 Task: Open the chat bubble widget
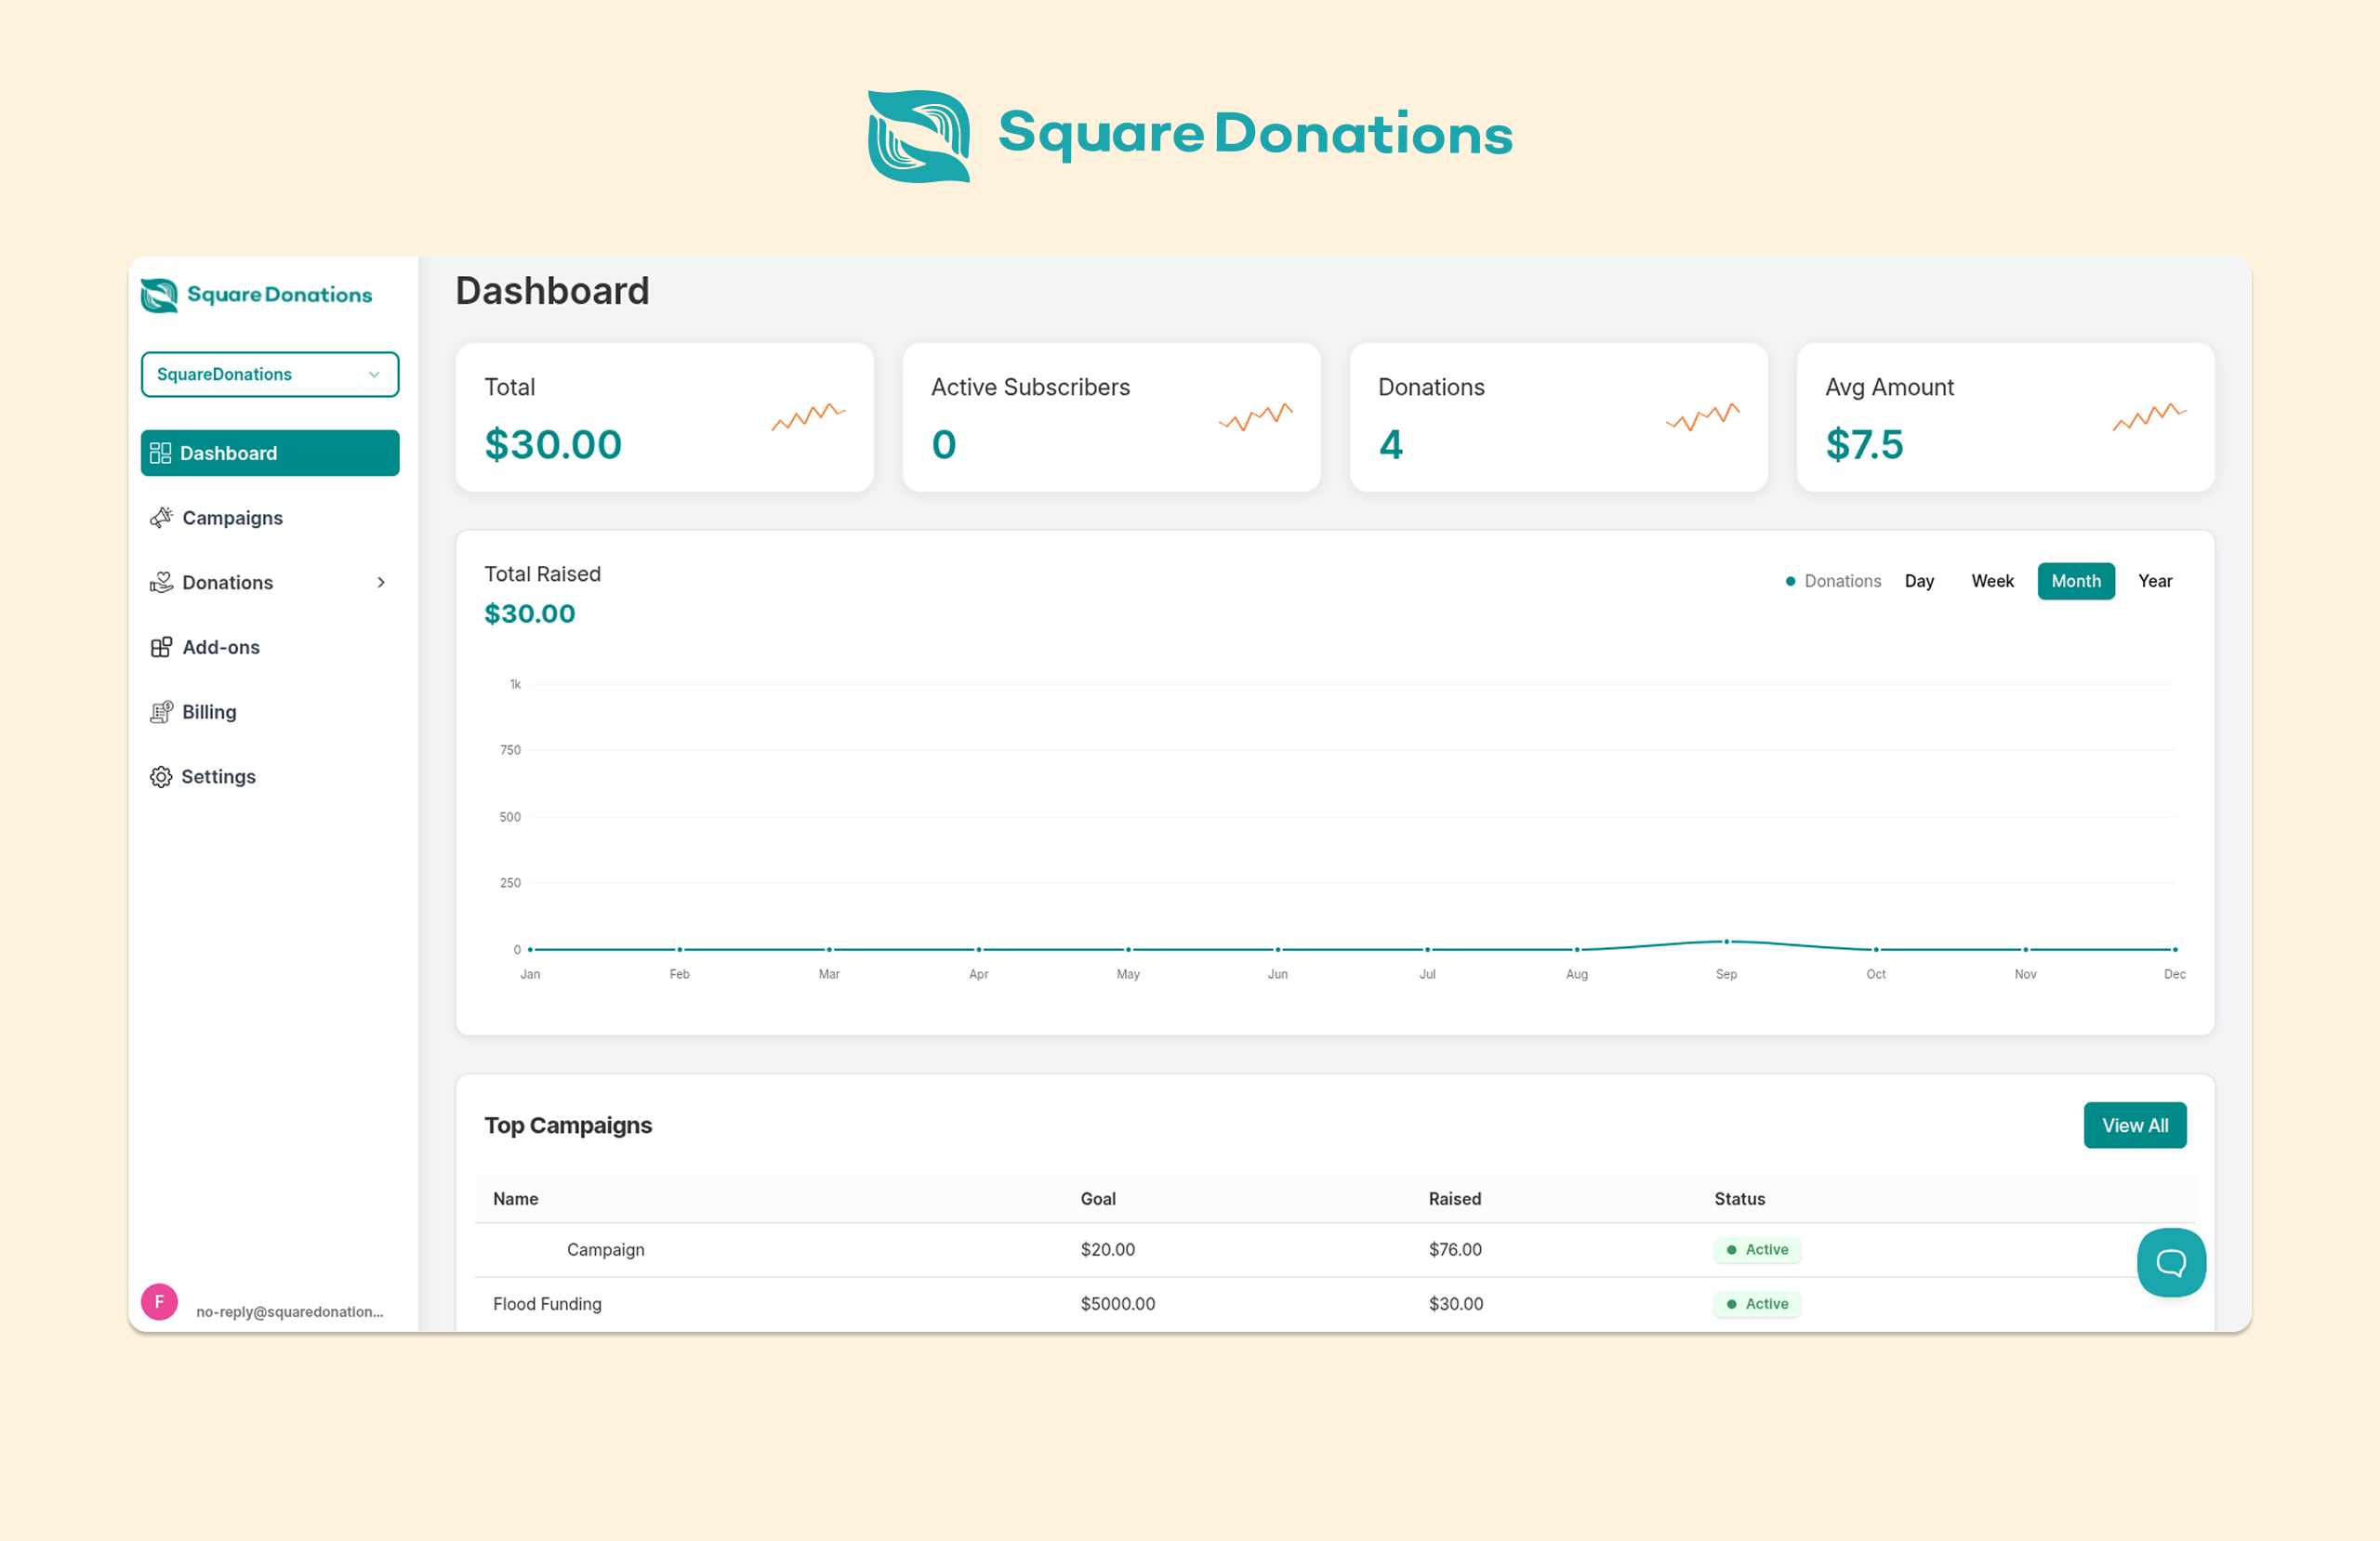2170,1262
